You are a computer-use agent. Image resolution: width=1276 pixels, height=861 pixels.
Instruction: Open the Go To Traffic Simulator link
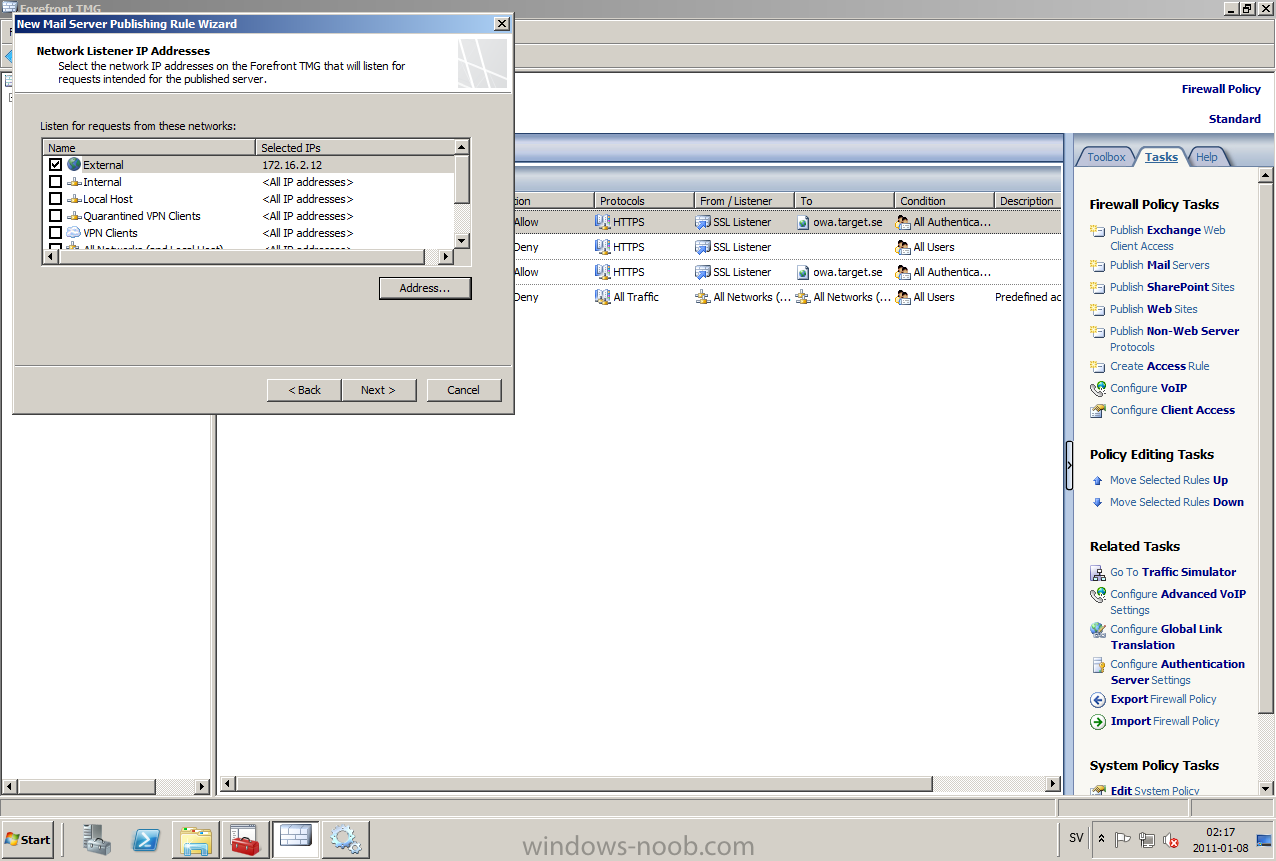1173,572
